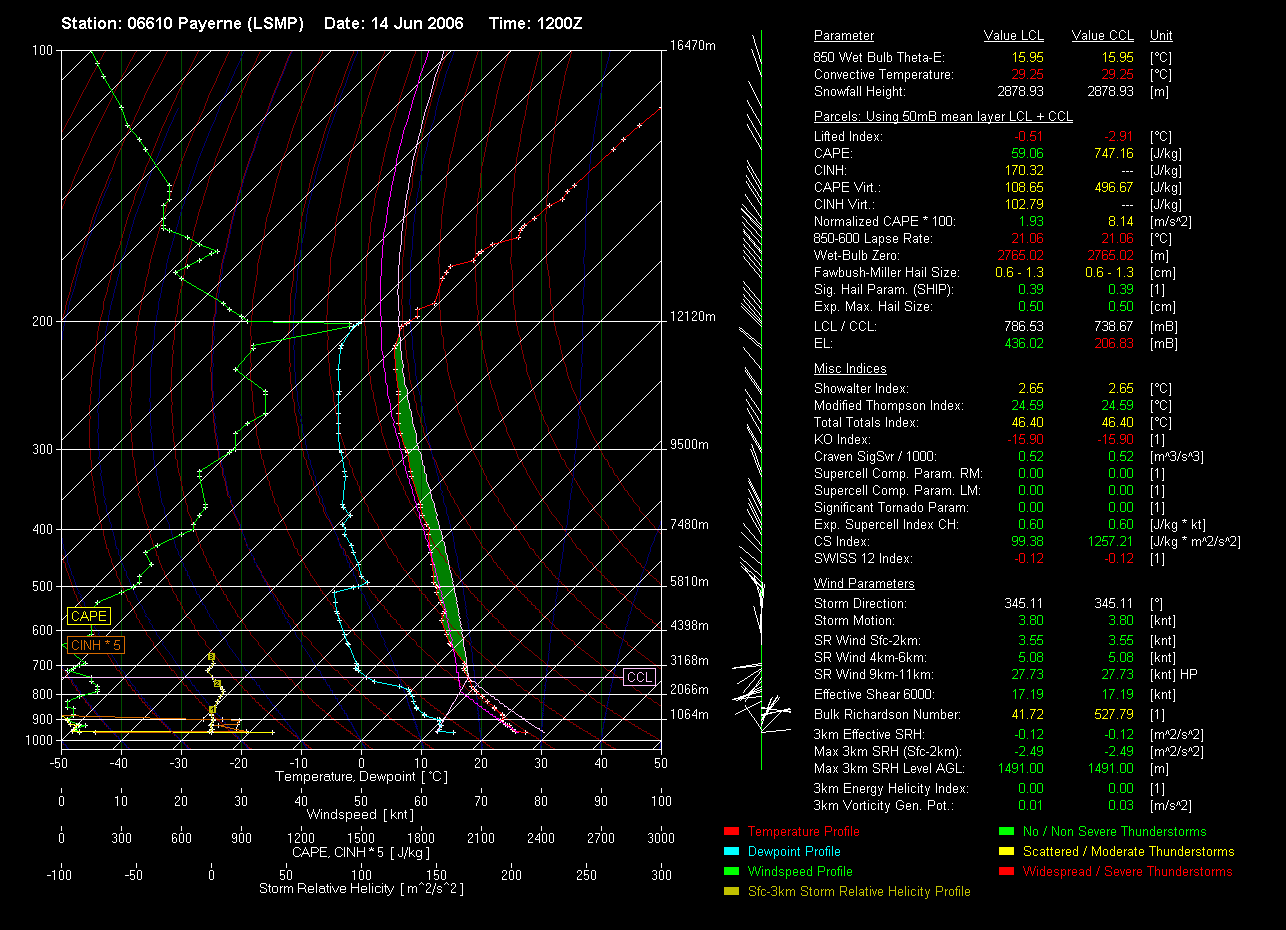Image resolution: width=1286 pixels, height=930 pixels.
Task: Select the Sfc-3km Storm Relative Helicity swatch
Action: (730, 892)
